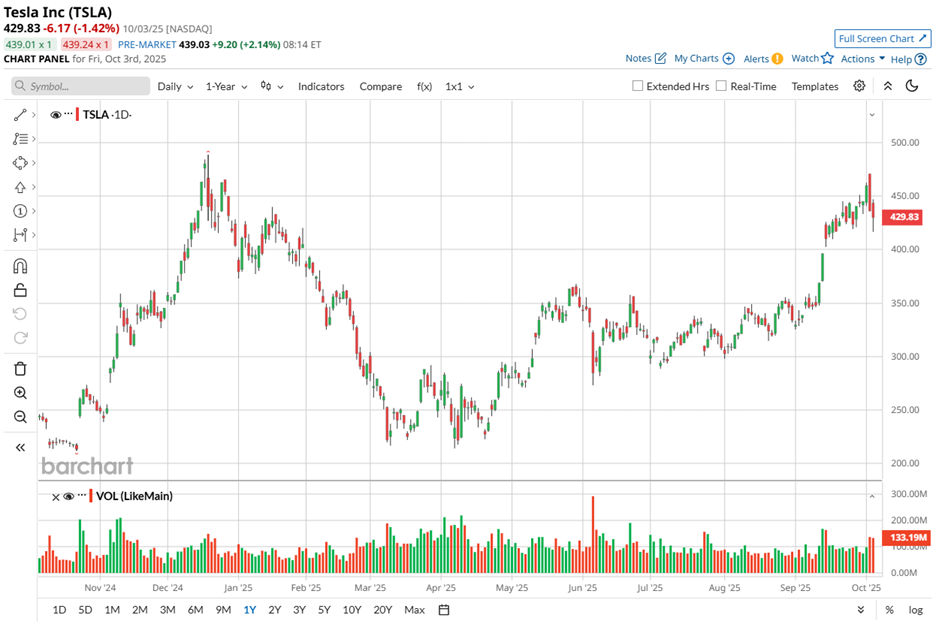Select the measurement range tool
Image resolution: width=936 pixels, height=627 pixels.
pos(20,235)
